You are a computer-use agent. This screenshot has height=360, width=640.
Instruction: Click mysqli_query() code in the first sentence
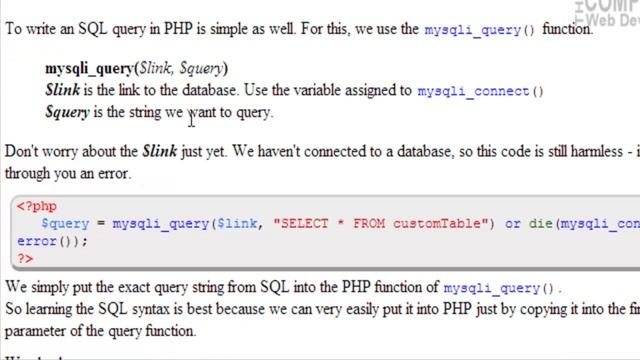[x=479, y=30]
